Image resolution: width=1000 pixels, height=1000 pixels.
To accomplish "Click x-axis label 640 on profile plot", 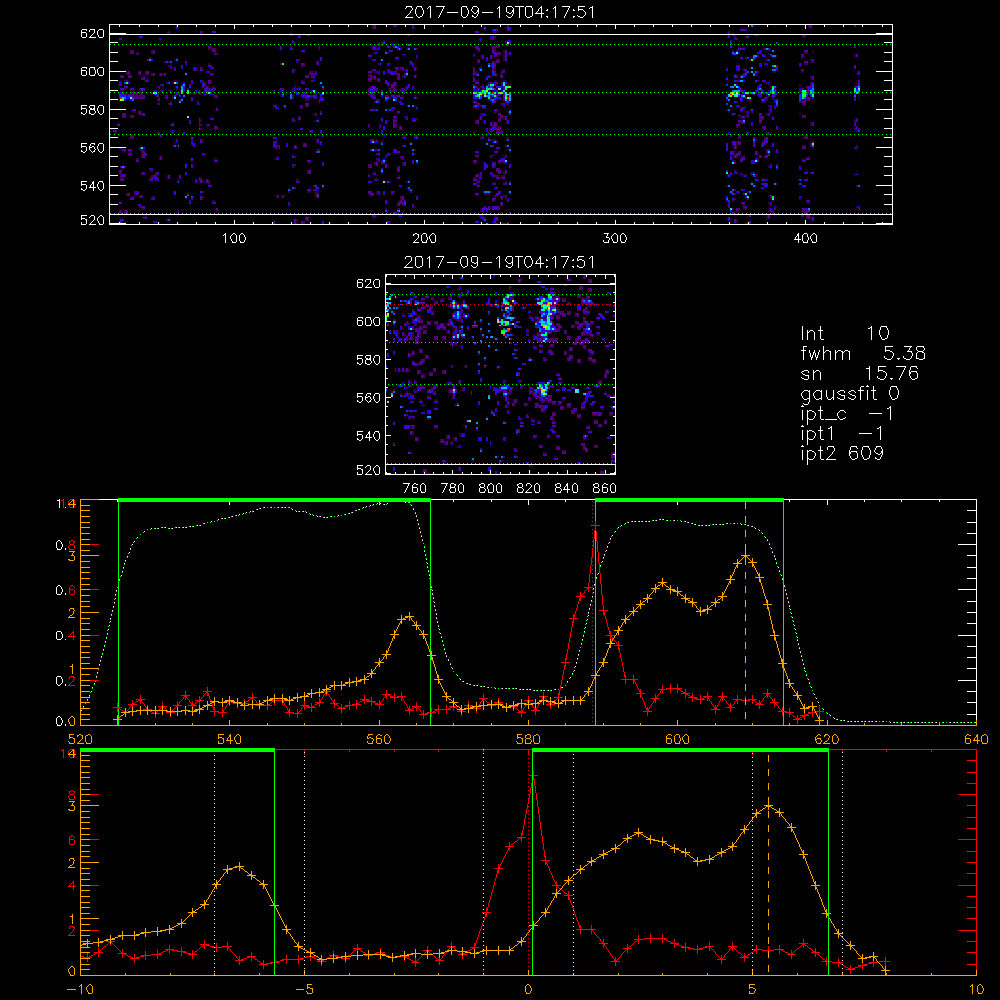I will tap(976, 739).
